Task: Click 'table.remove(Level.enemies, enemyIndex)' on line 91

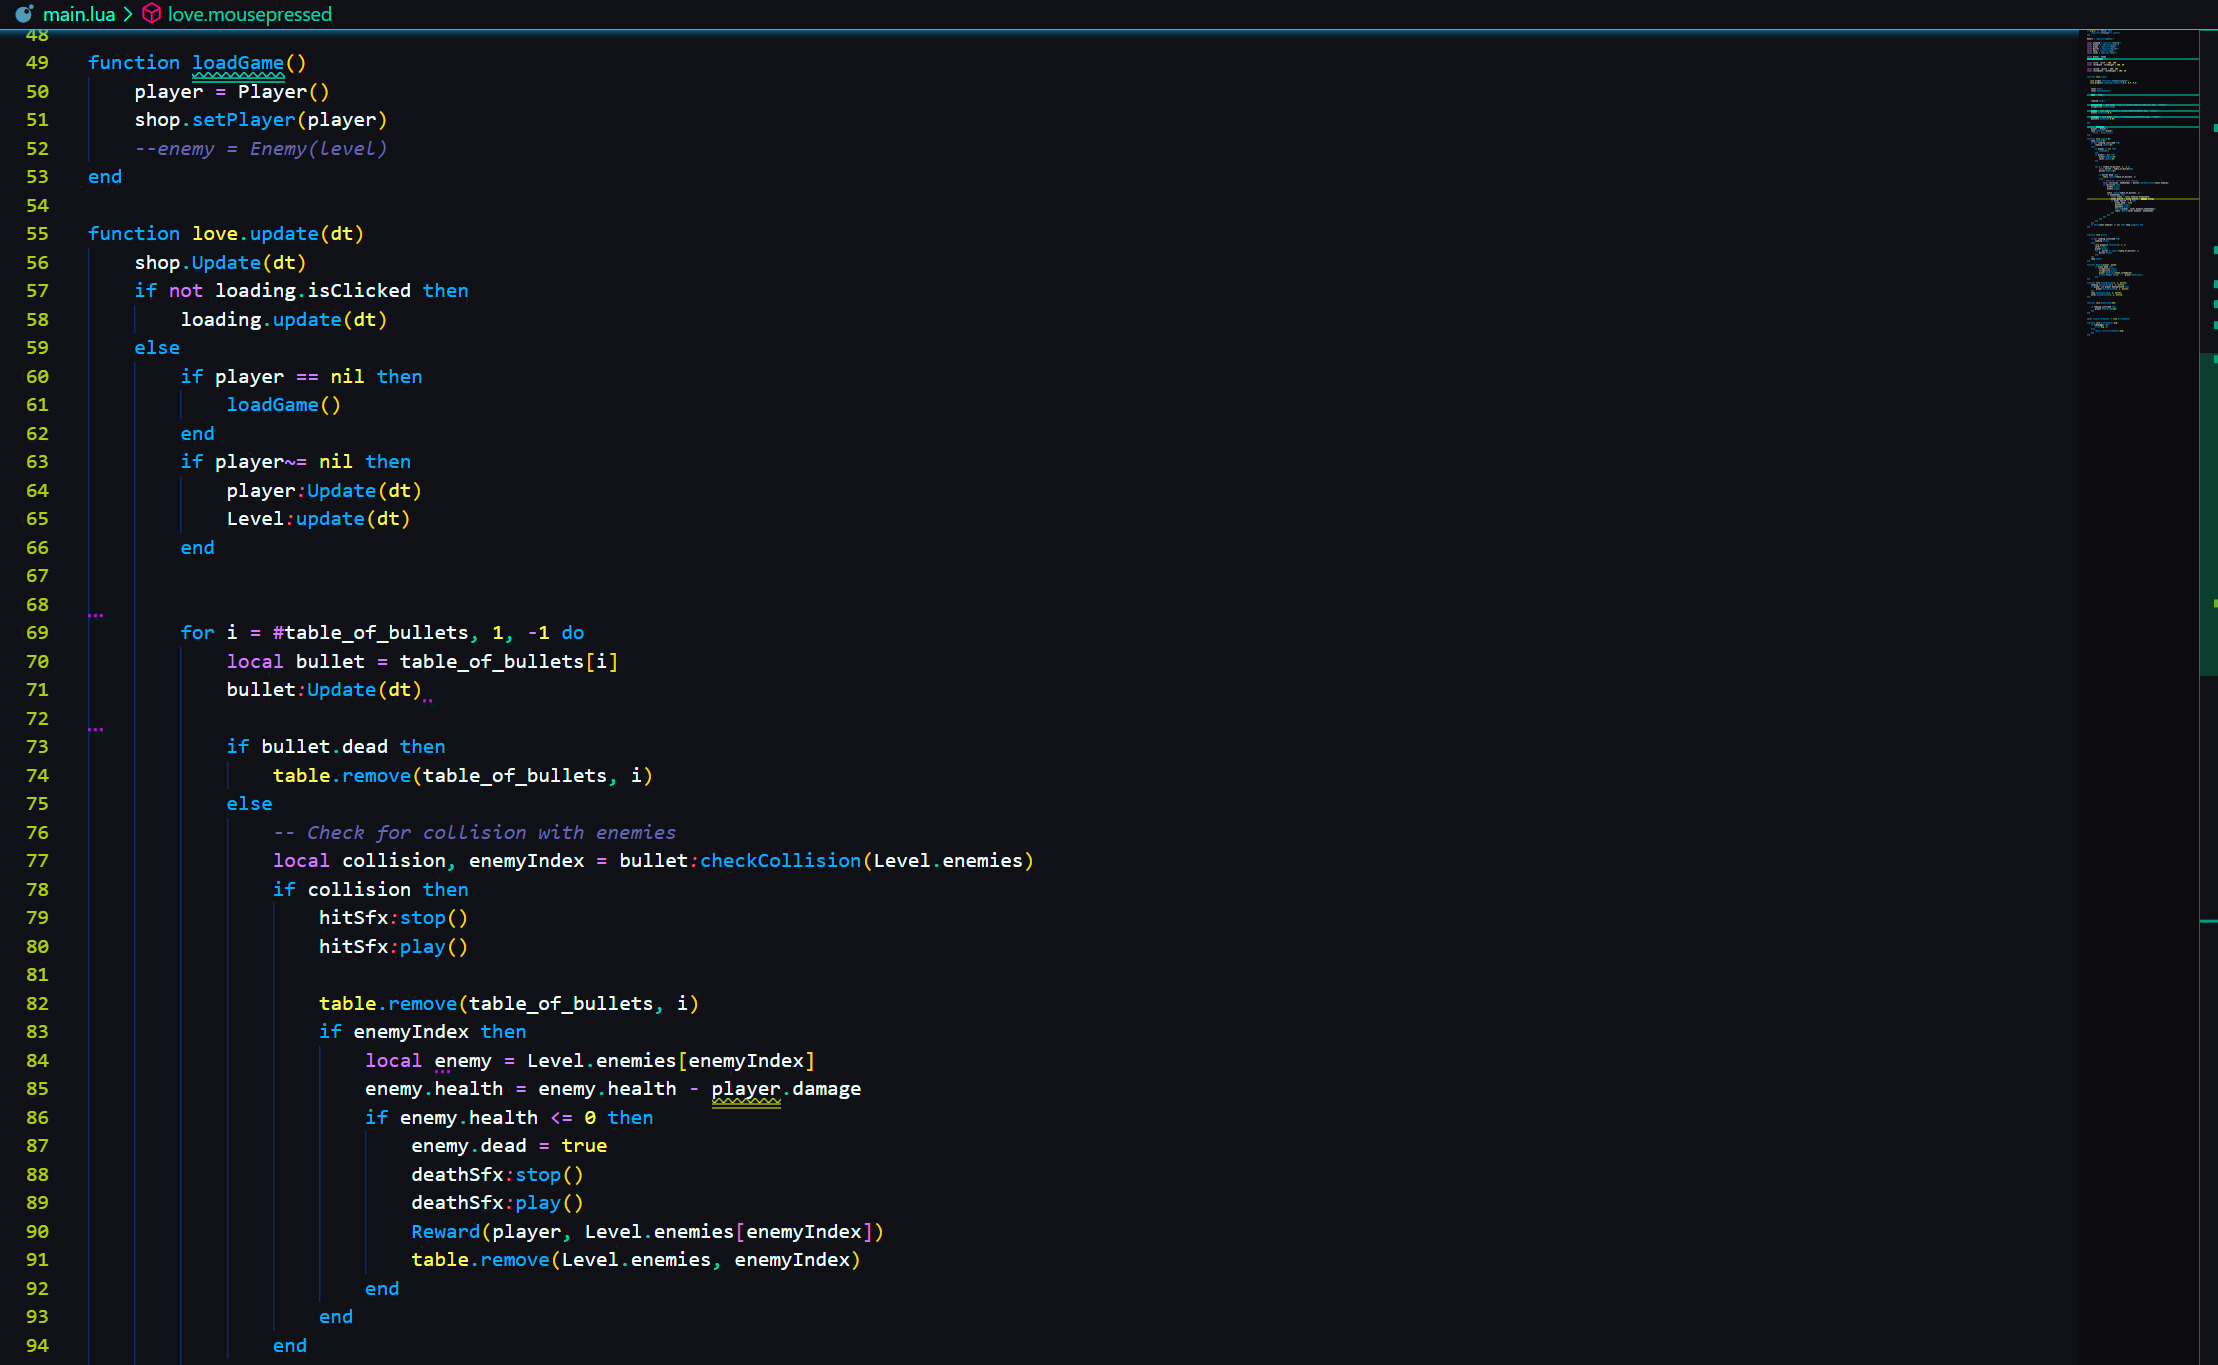Action: 636,1260
